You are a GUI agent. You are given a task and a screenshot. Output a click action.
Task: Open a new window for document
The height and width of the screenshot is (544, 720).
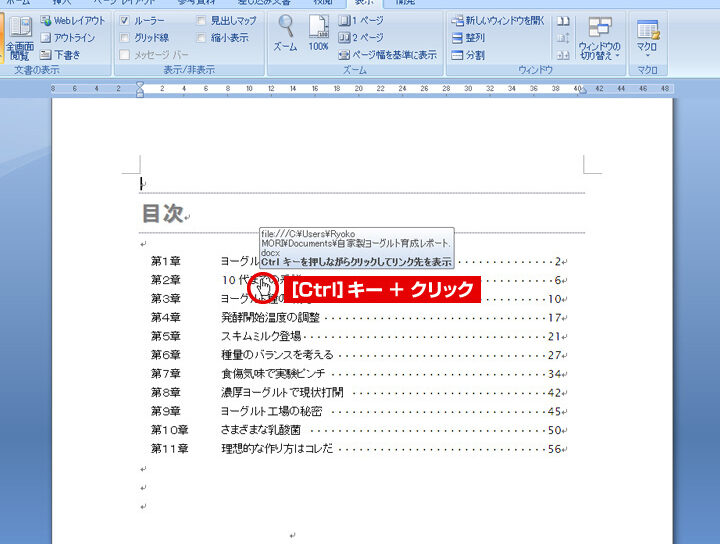497,20
